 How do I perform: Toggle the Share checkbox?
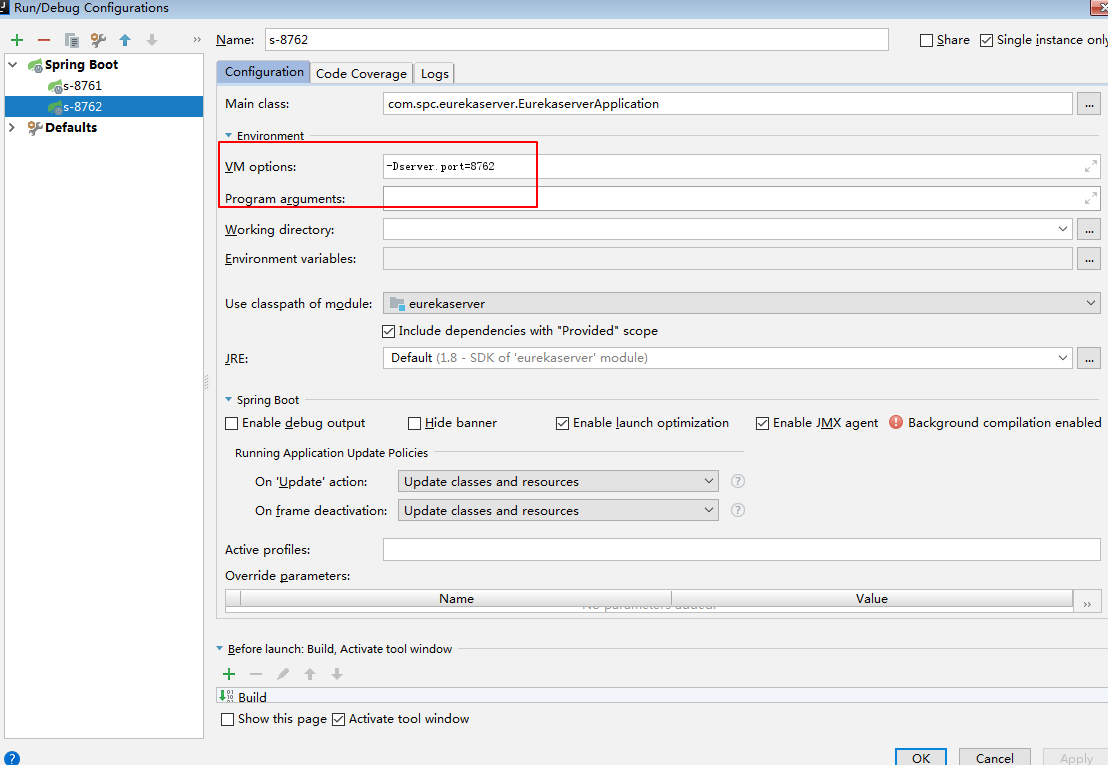926,40
